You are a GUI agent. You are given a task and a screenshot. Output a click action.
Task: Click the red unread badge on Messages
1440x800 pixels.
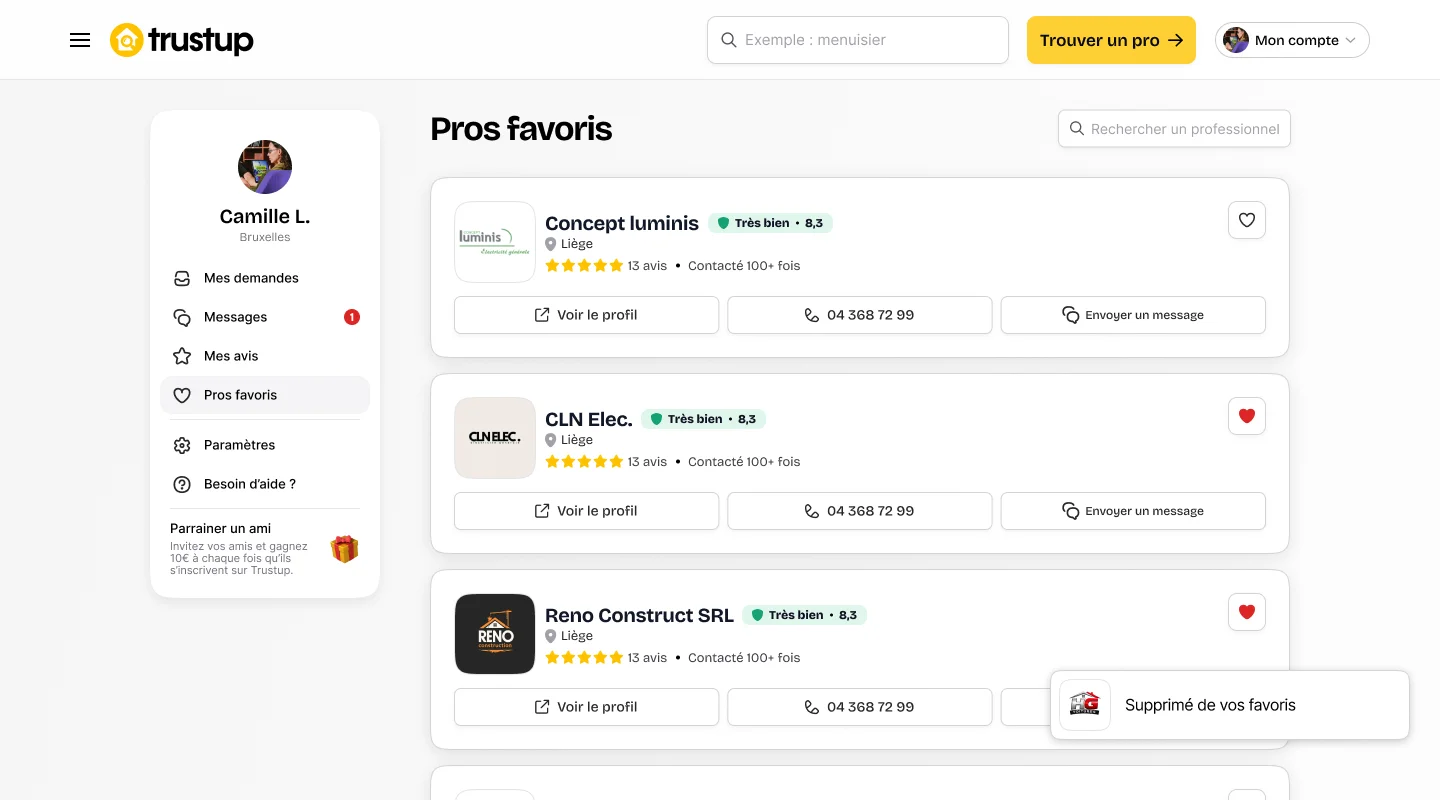point(352,317)
